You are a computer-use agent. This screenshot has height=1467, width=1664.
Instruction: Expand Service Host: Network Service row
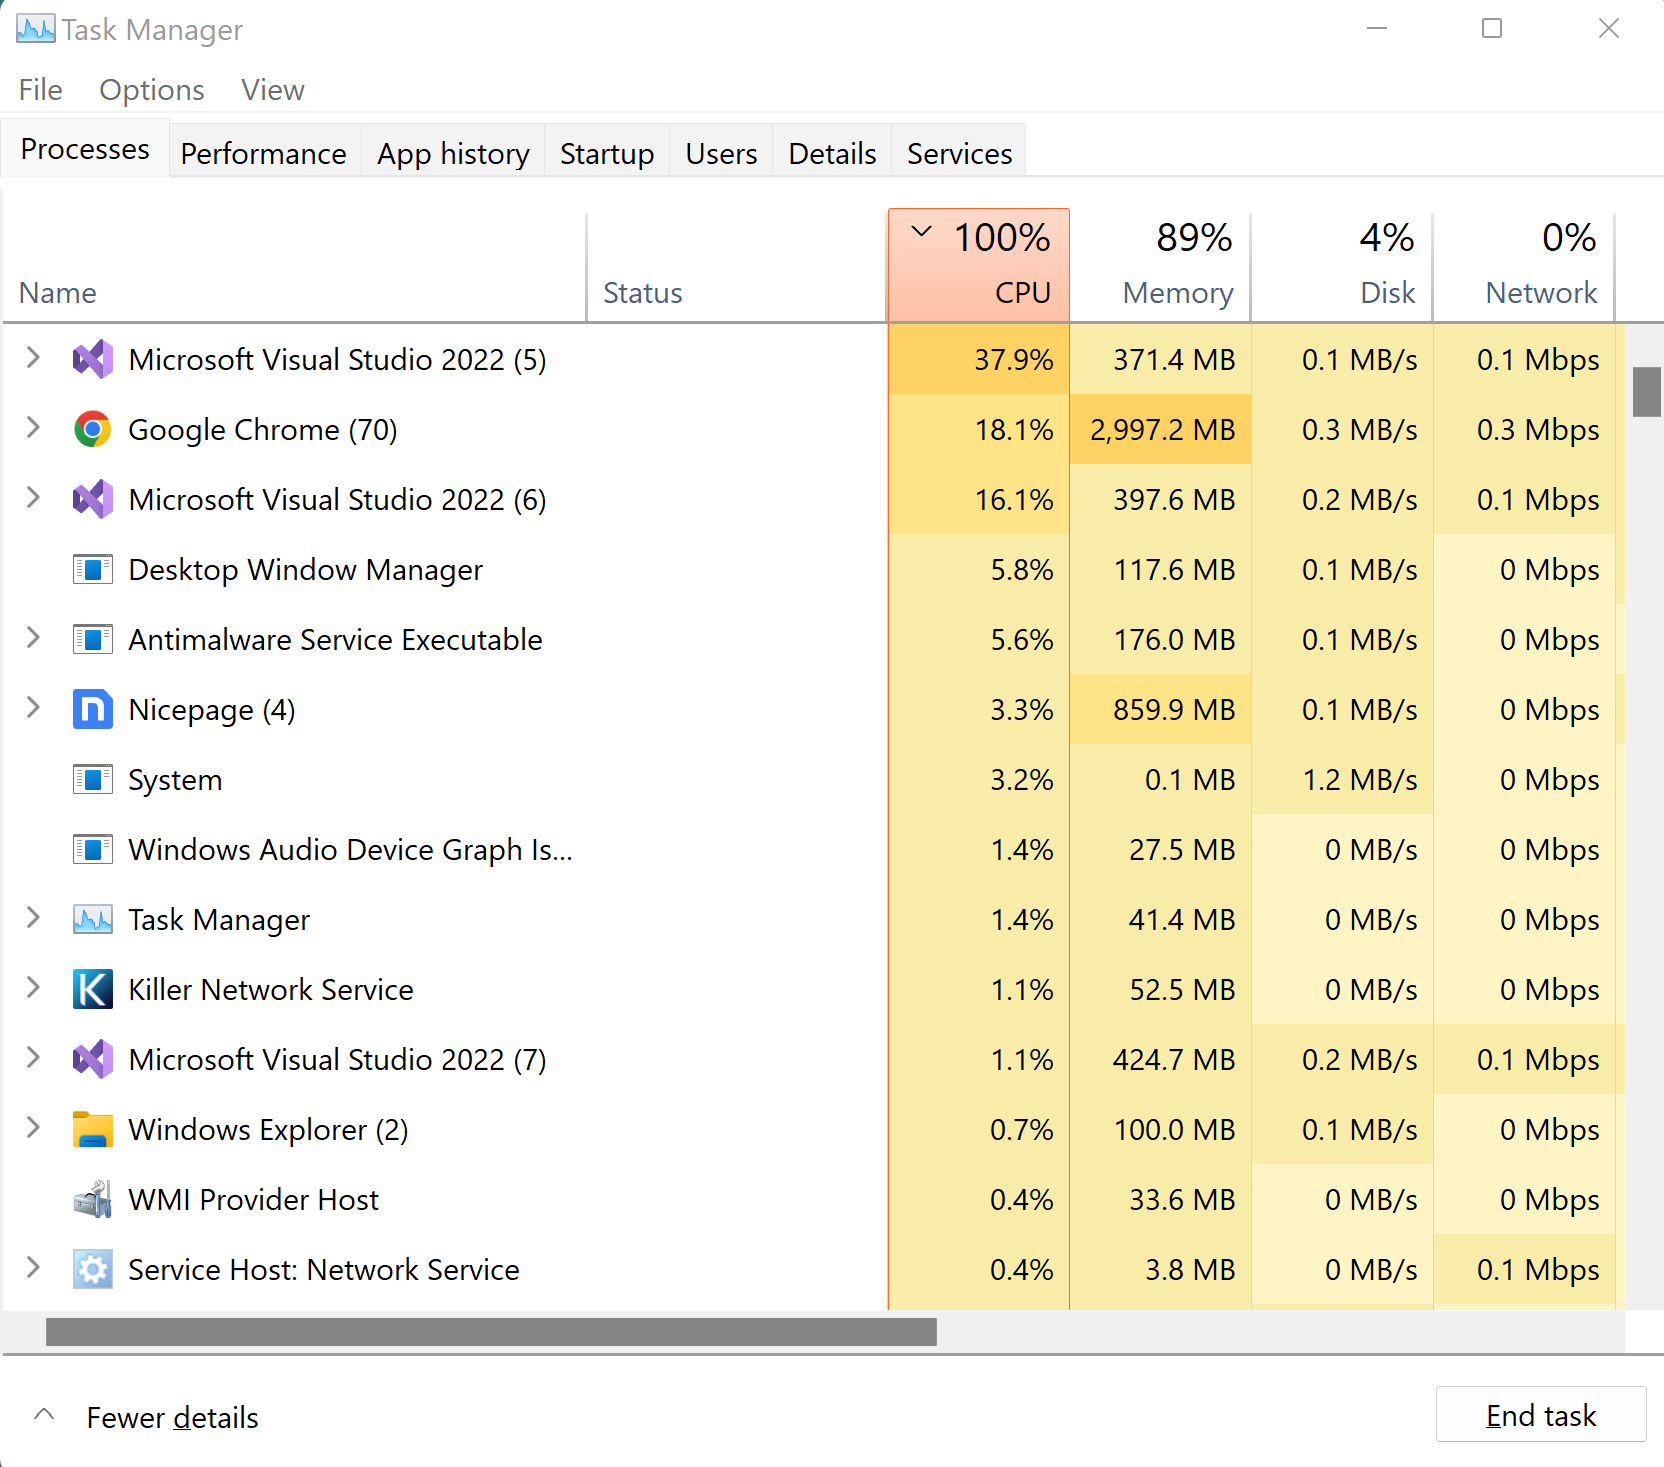click(33, 1267)
